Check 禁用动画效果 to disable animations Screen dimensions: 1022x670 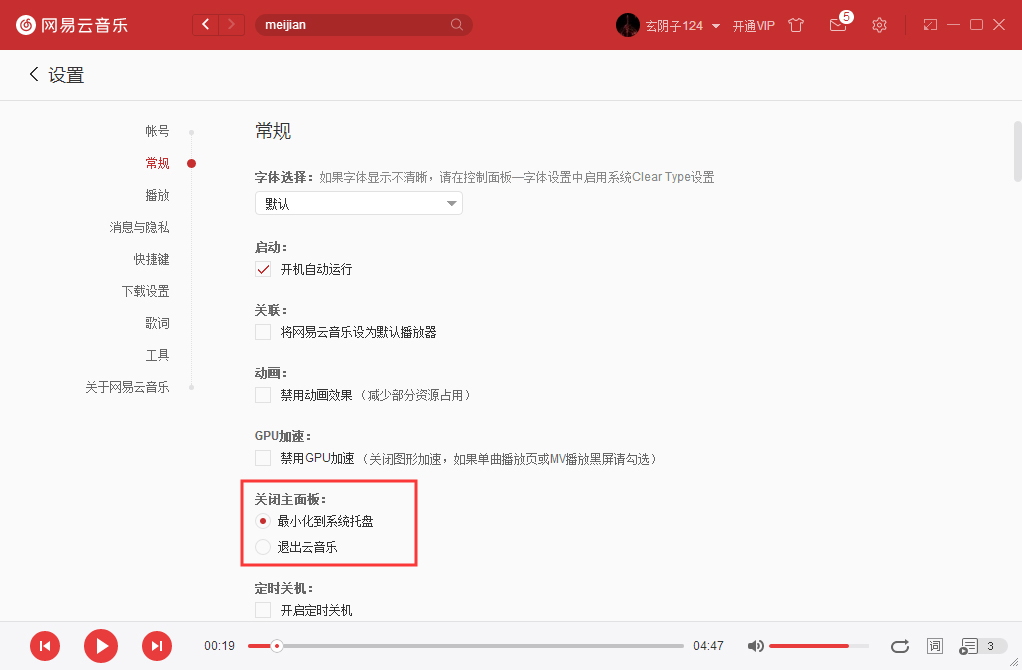coord(262,394)
